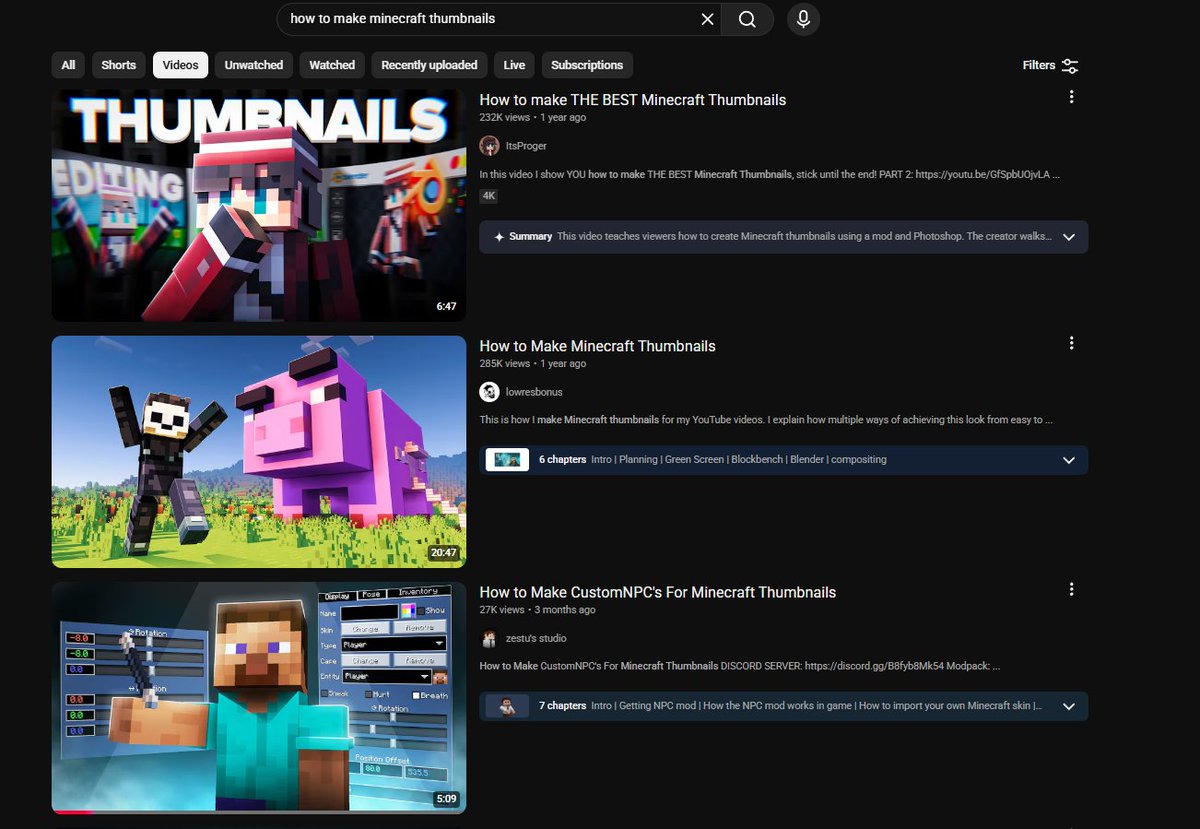The width and height of the screenshot is (1200, 829).
Task: Select the Shorts filter chip
Action: (118, 64)
